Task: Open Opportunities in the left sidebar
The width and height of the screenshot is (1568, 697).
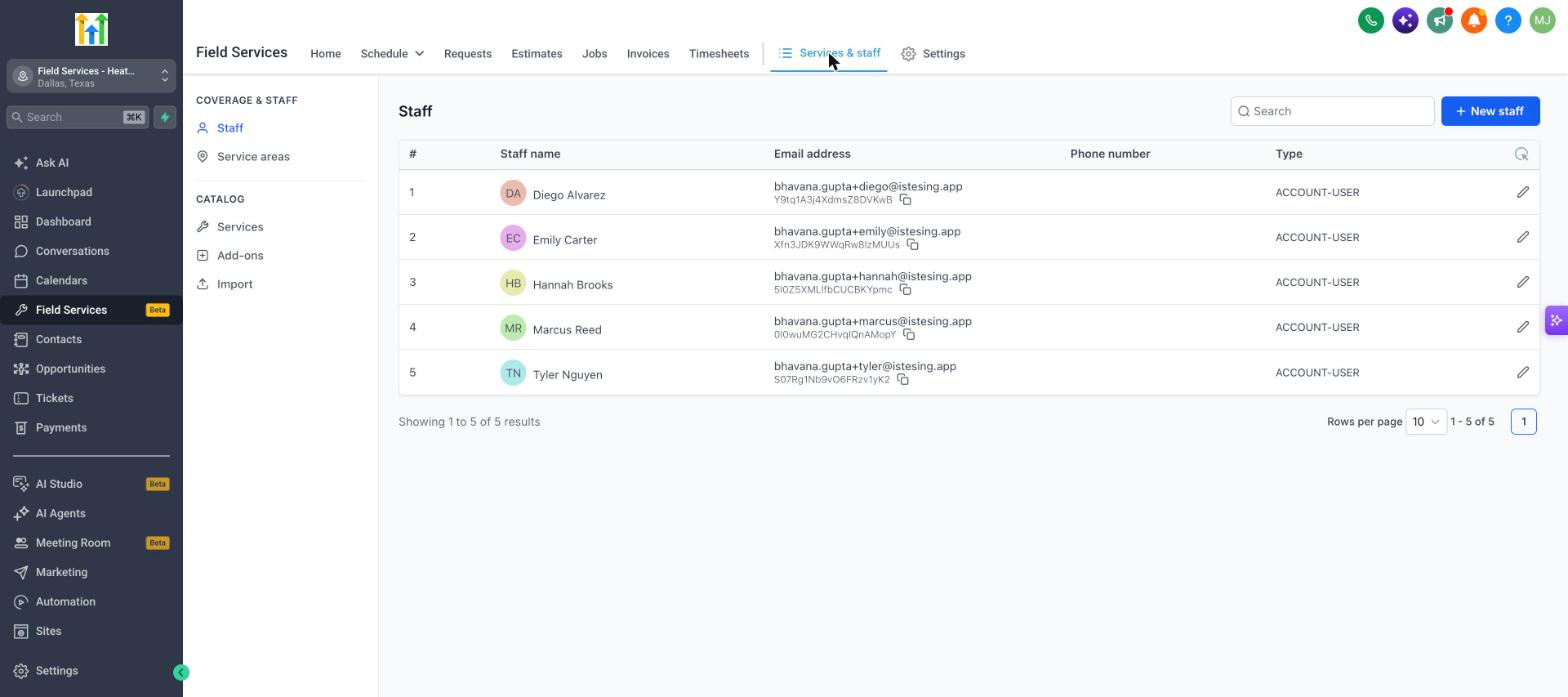Action: pyautogui.click(x=70, y=369)
